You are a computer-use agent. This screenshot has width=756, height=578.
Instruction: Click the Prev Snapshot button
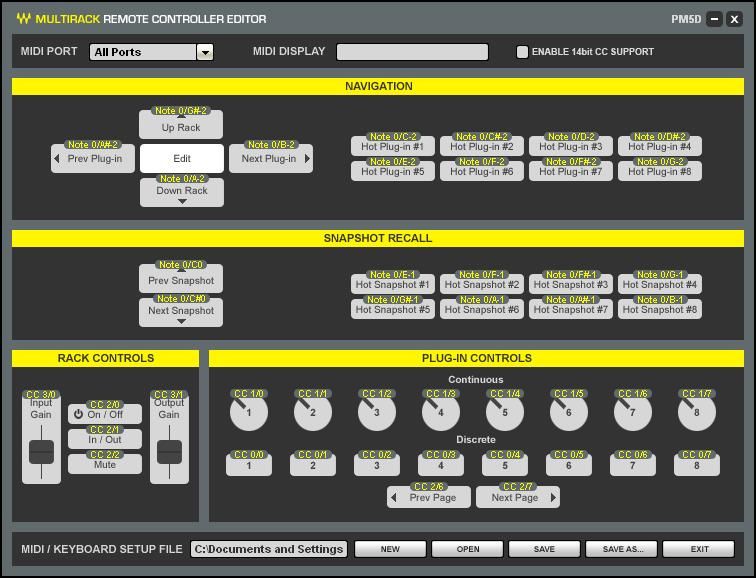pyautogui.click(x=181, y=278)
